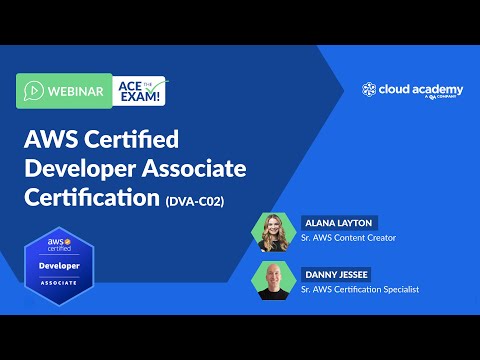480x360 pixels.
Task: Click the webinar play chat bubble icon
Action: (x=33, y=91)
